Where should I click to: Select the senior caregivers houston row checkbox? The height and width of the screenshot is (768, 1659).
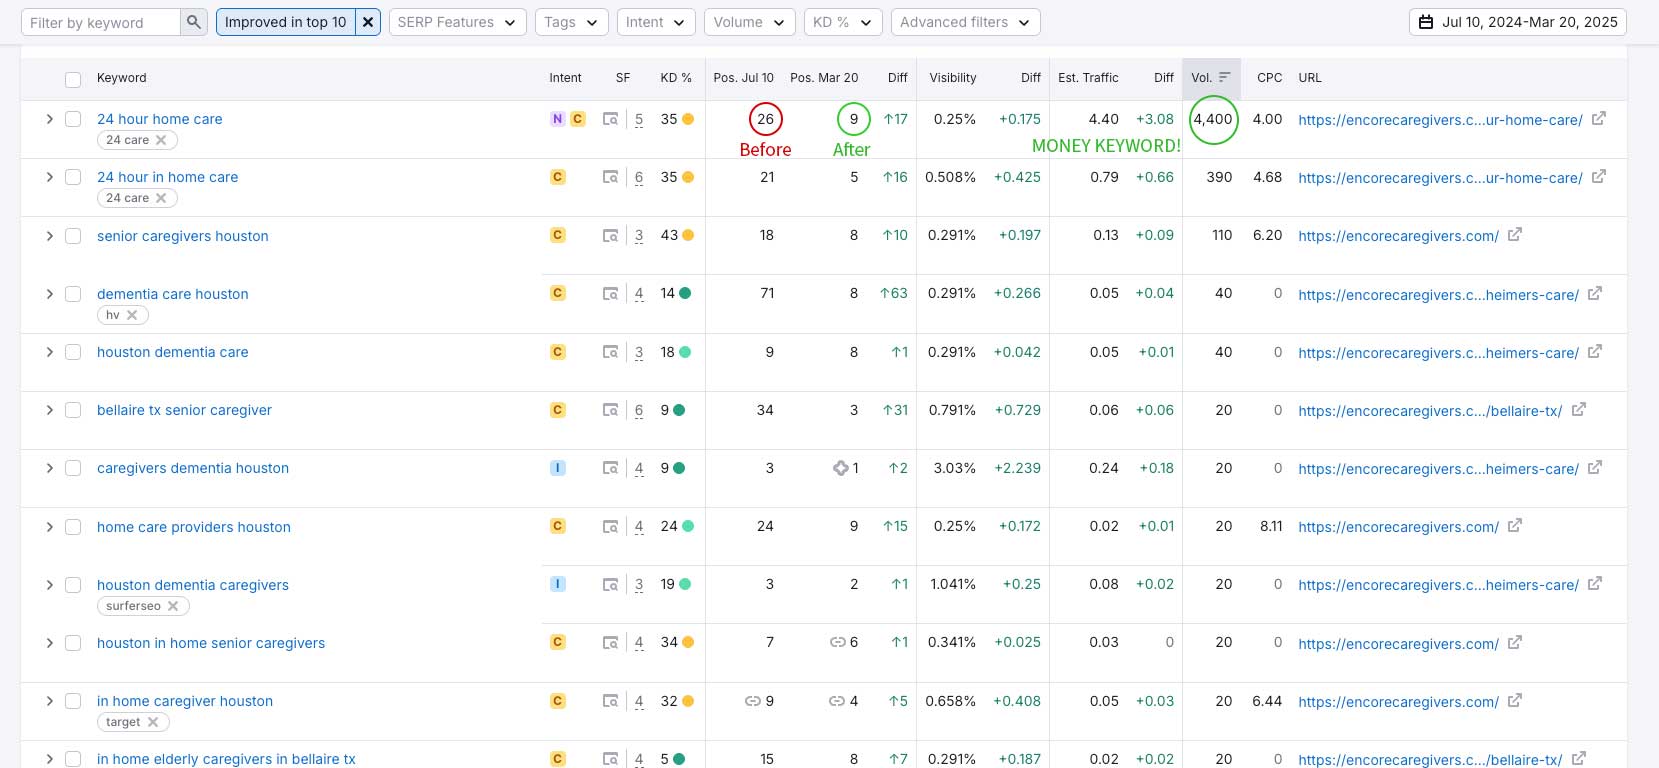point(73,236)
